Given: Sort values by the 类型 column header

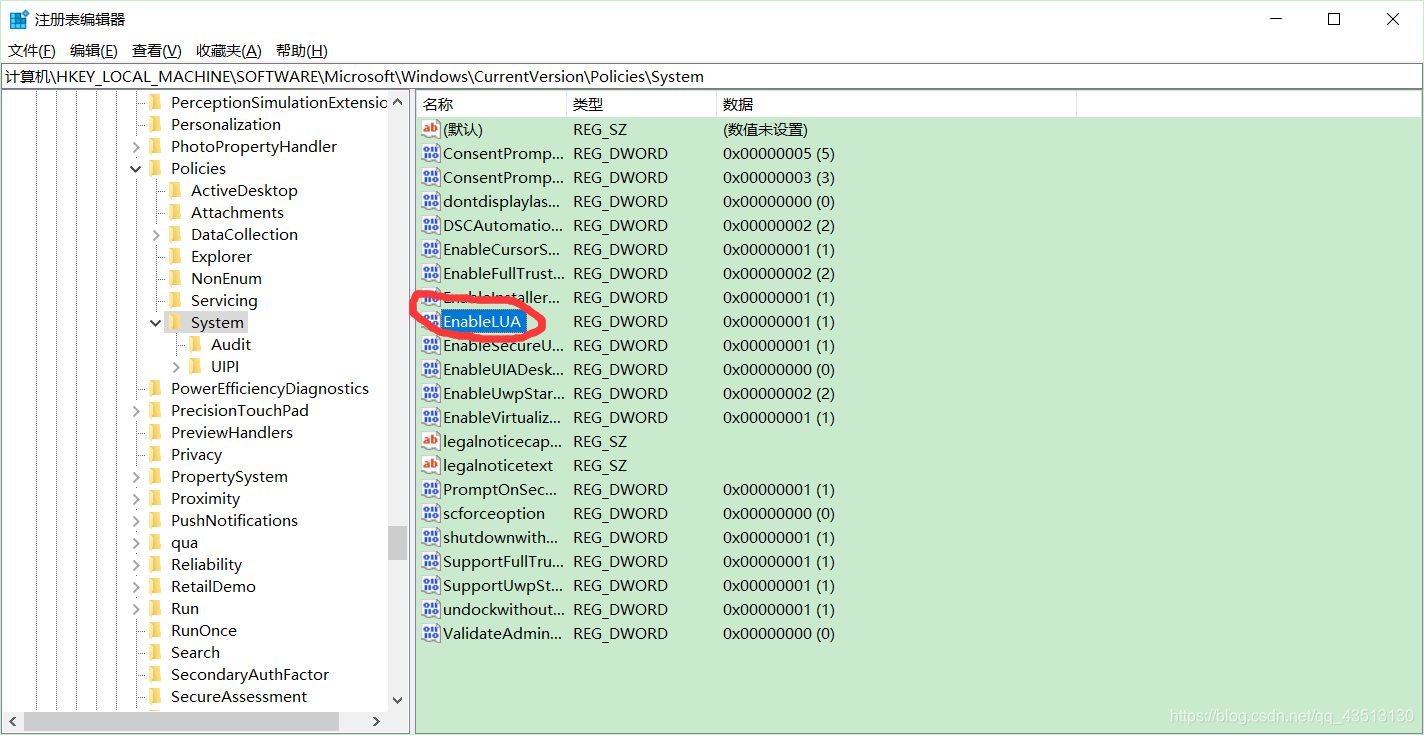Looking at the screenshot, I should [x=641, y=104].
